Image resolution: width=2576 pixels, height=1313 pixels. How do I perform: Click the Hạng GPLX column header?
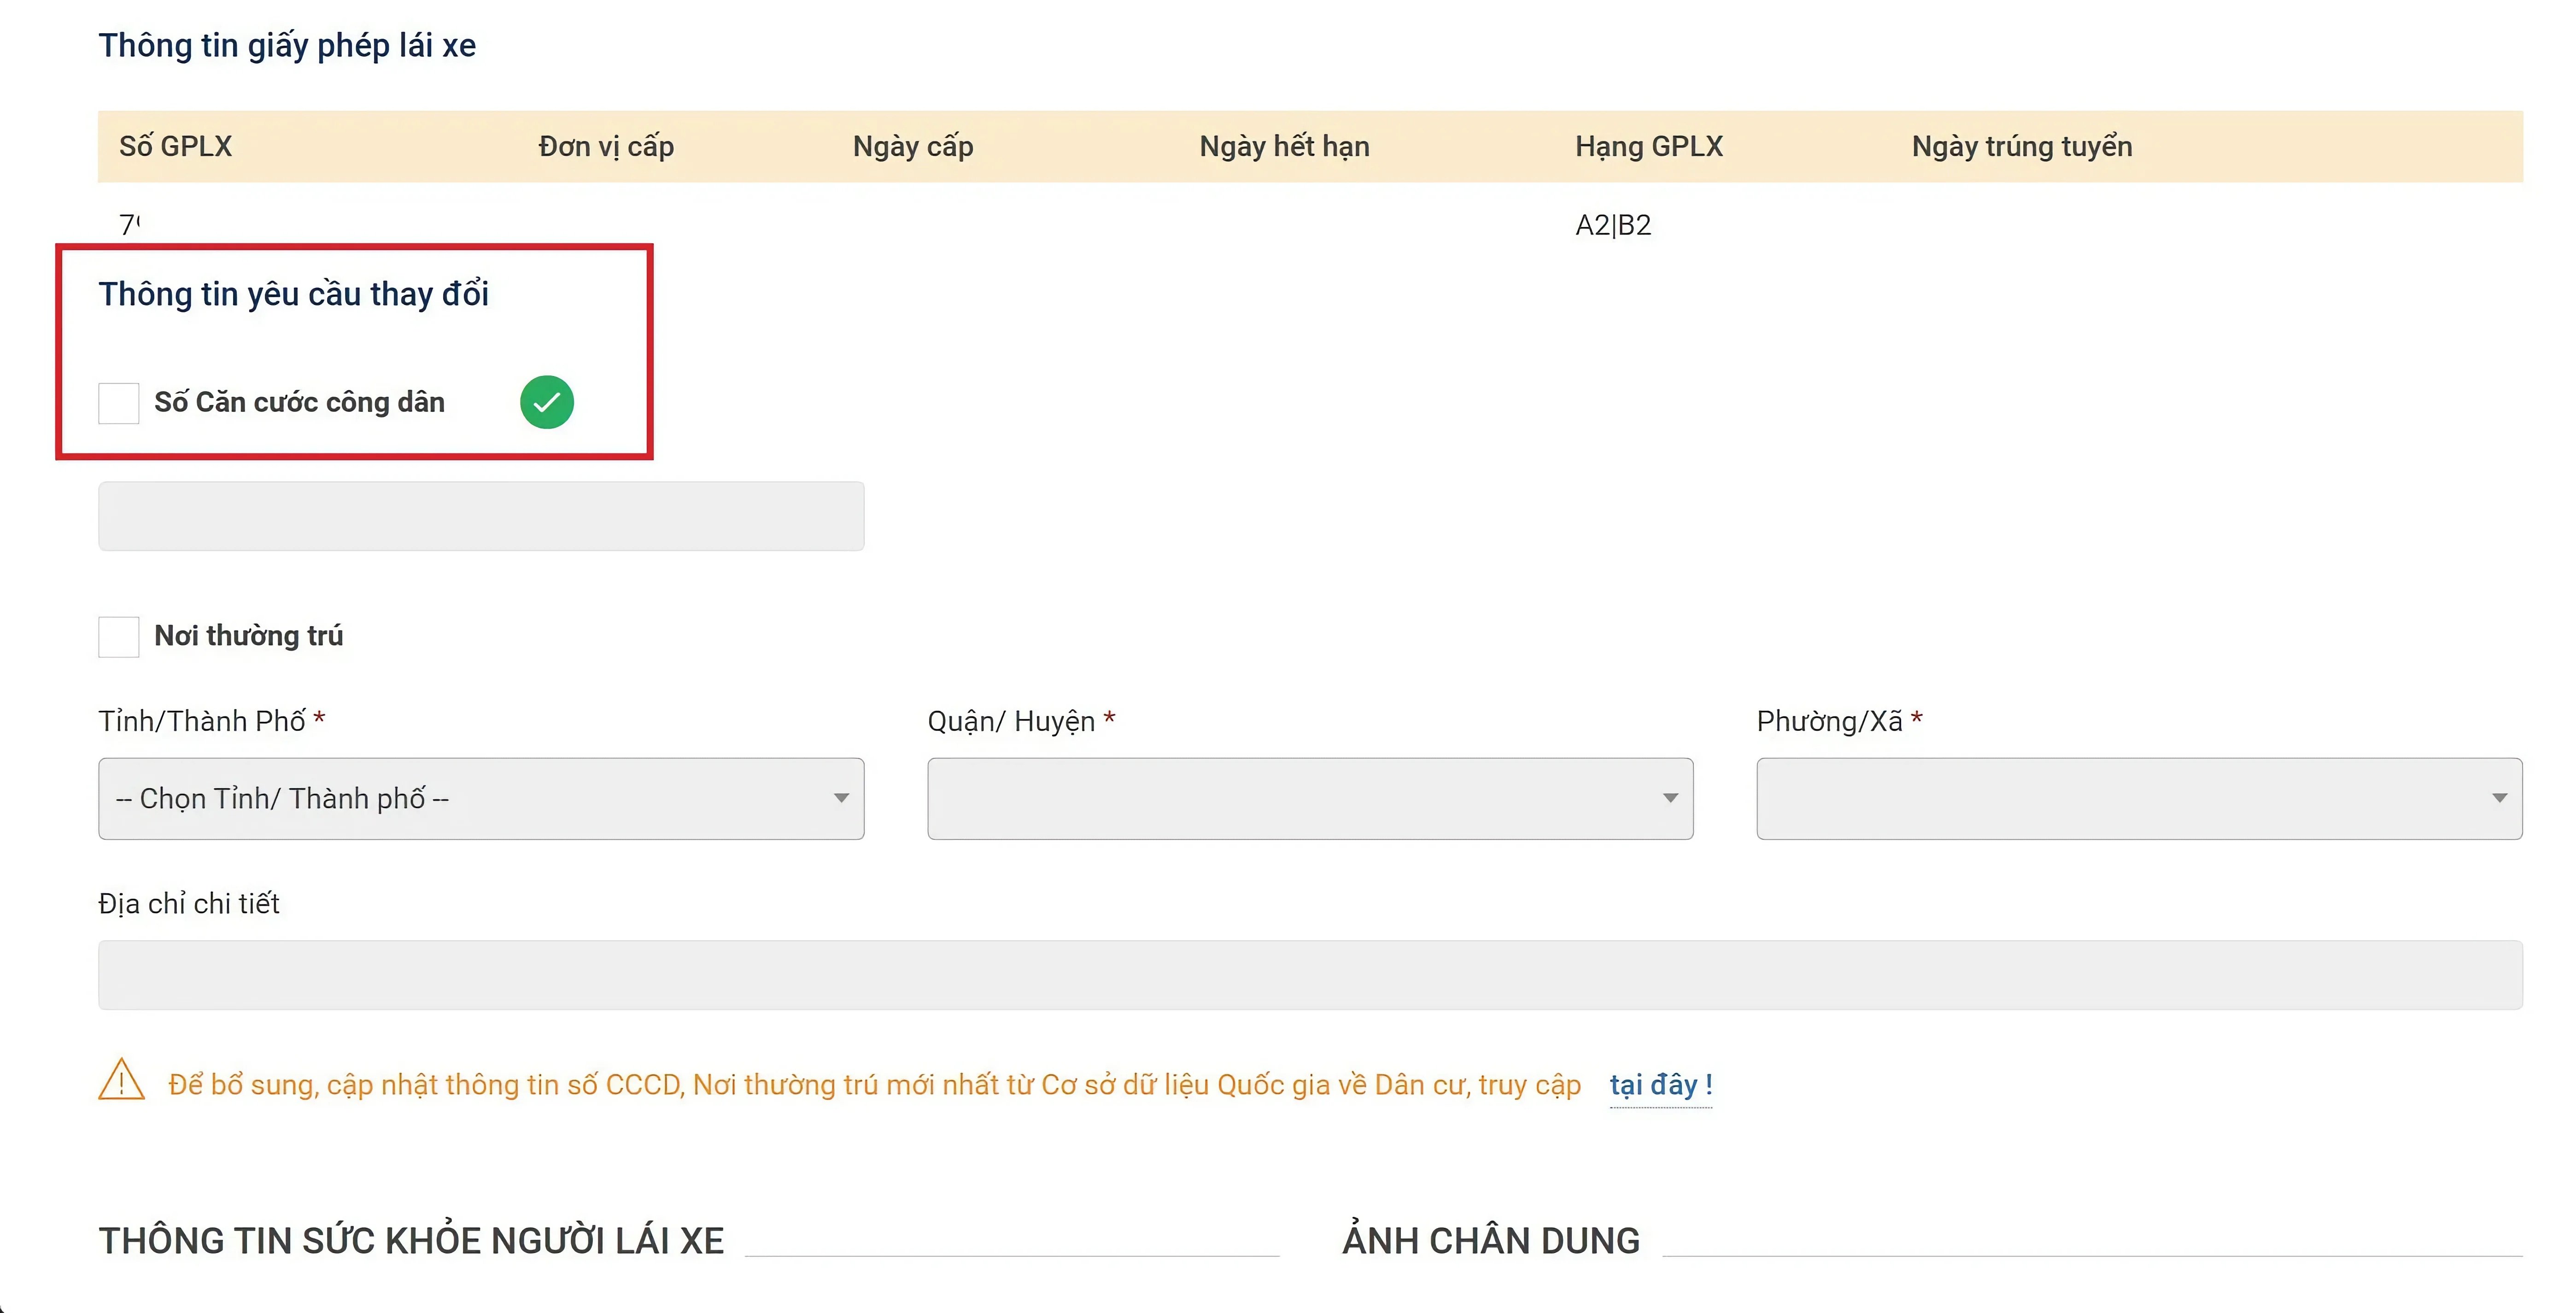tap(1649, 147)
